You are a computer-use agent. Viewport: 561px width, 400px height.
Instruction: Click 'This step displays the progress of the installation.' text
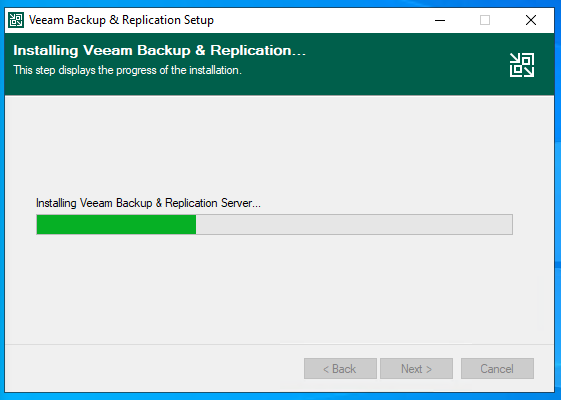tap(127, 70)
